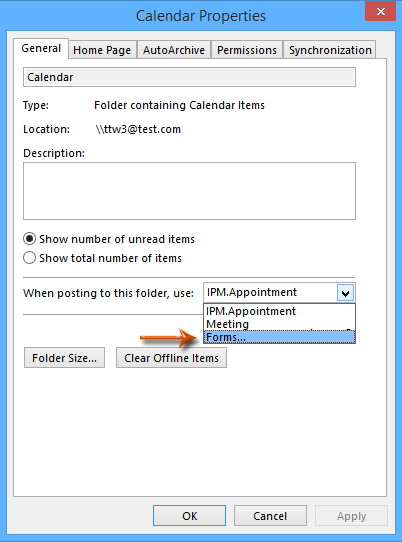Choose Meeting from the dropdown list
Screen dimensions: 402x542
pyautogui.click(x=279, y=324)
